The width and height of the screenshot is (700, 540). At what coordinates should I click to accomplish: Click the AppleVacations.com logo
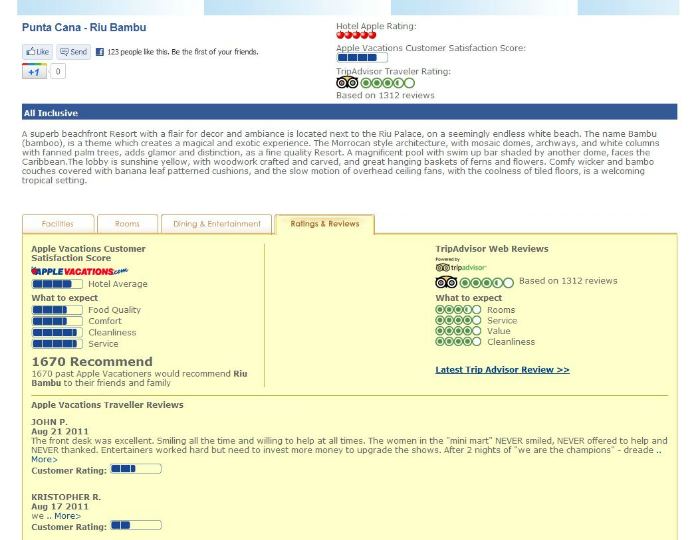point(79,271)
